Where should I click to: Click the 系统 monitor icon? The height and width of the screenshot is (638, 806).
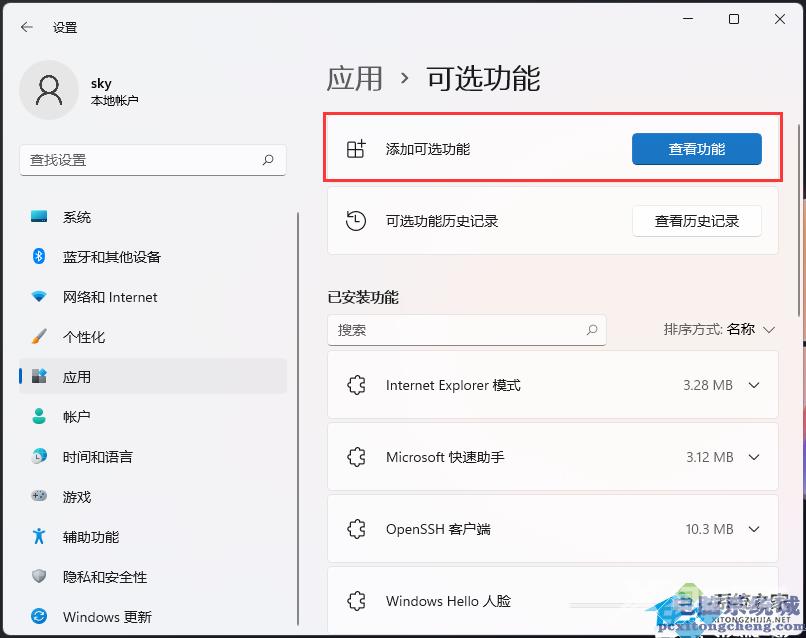click(x=39, y=216)
